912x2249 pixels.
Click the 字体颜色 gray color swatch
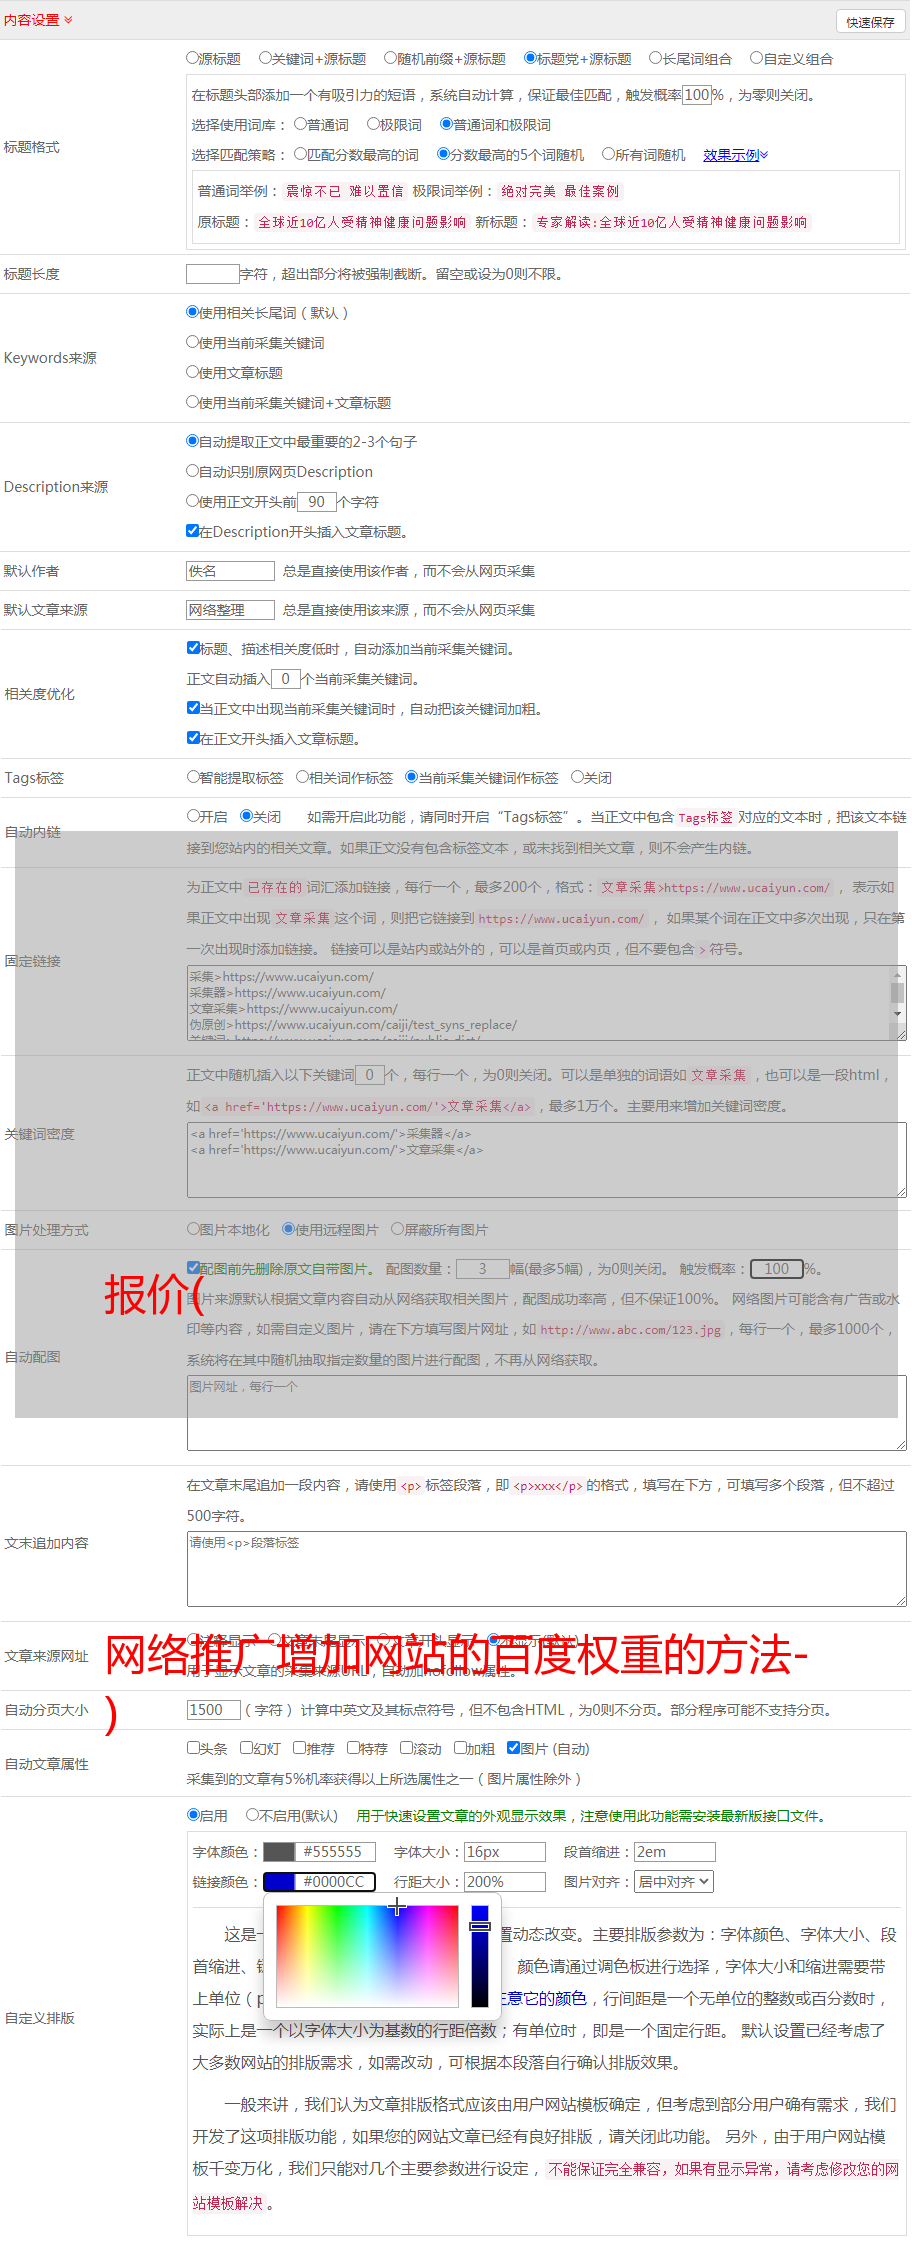[x=279, y=1852]
